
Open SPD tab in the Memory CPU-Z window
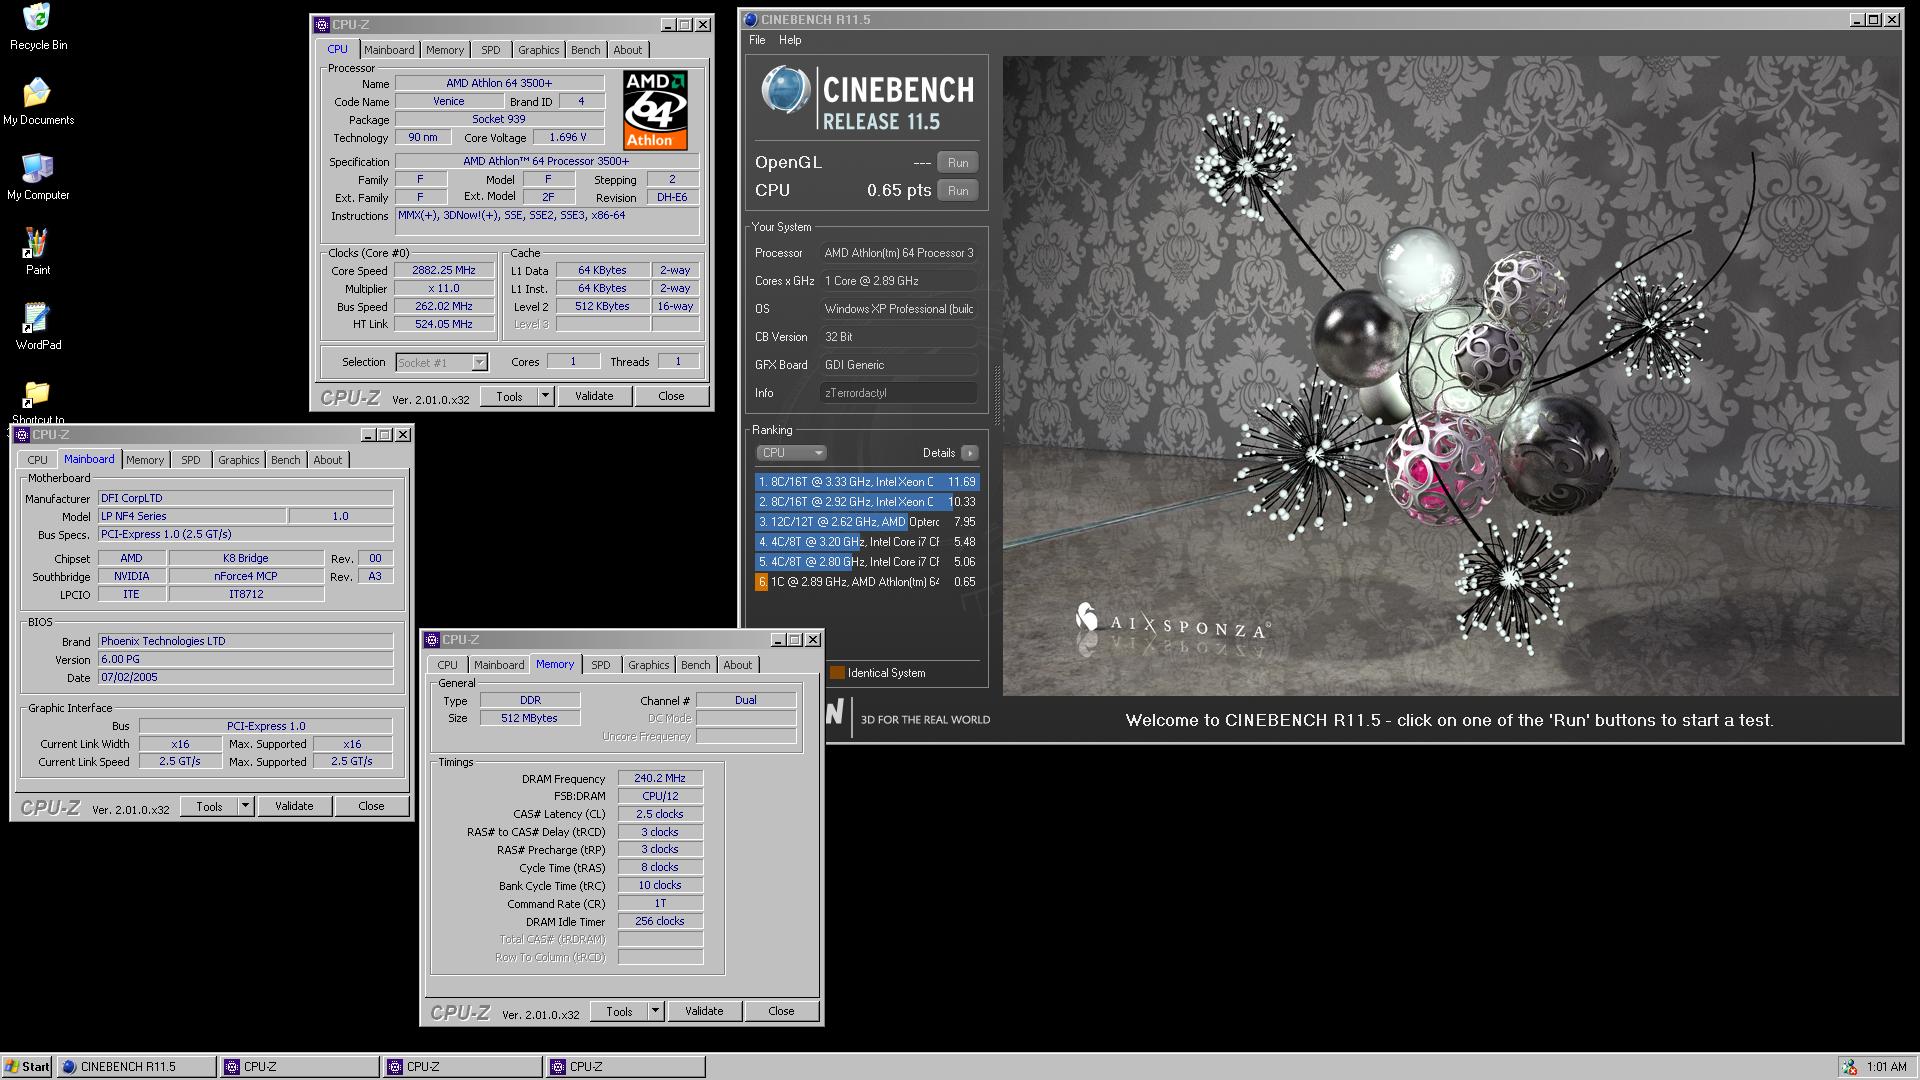tap(600, 665)
